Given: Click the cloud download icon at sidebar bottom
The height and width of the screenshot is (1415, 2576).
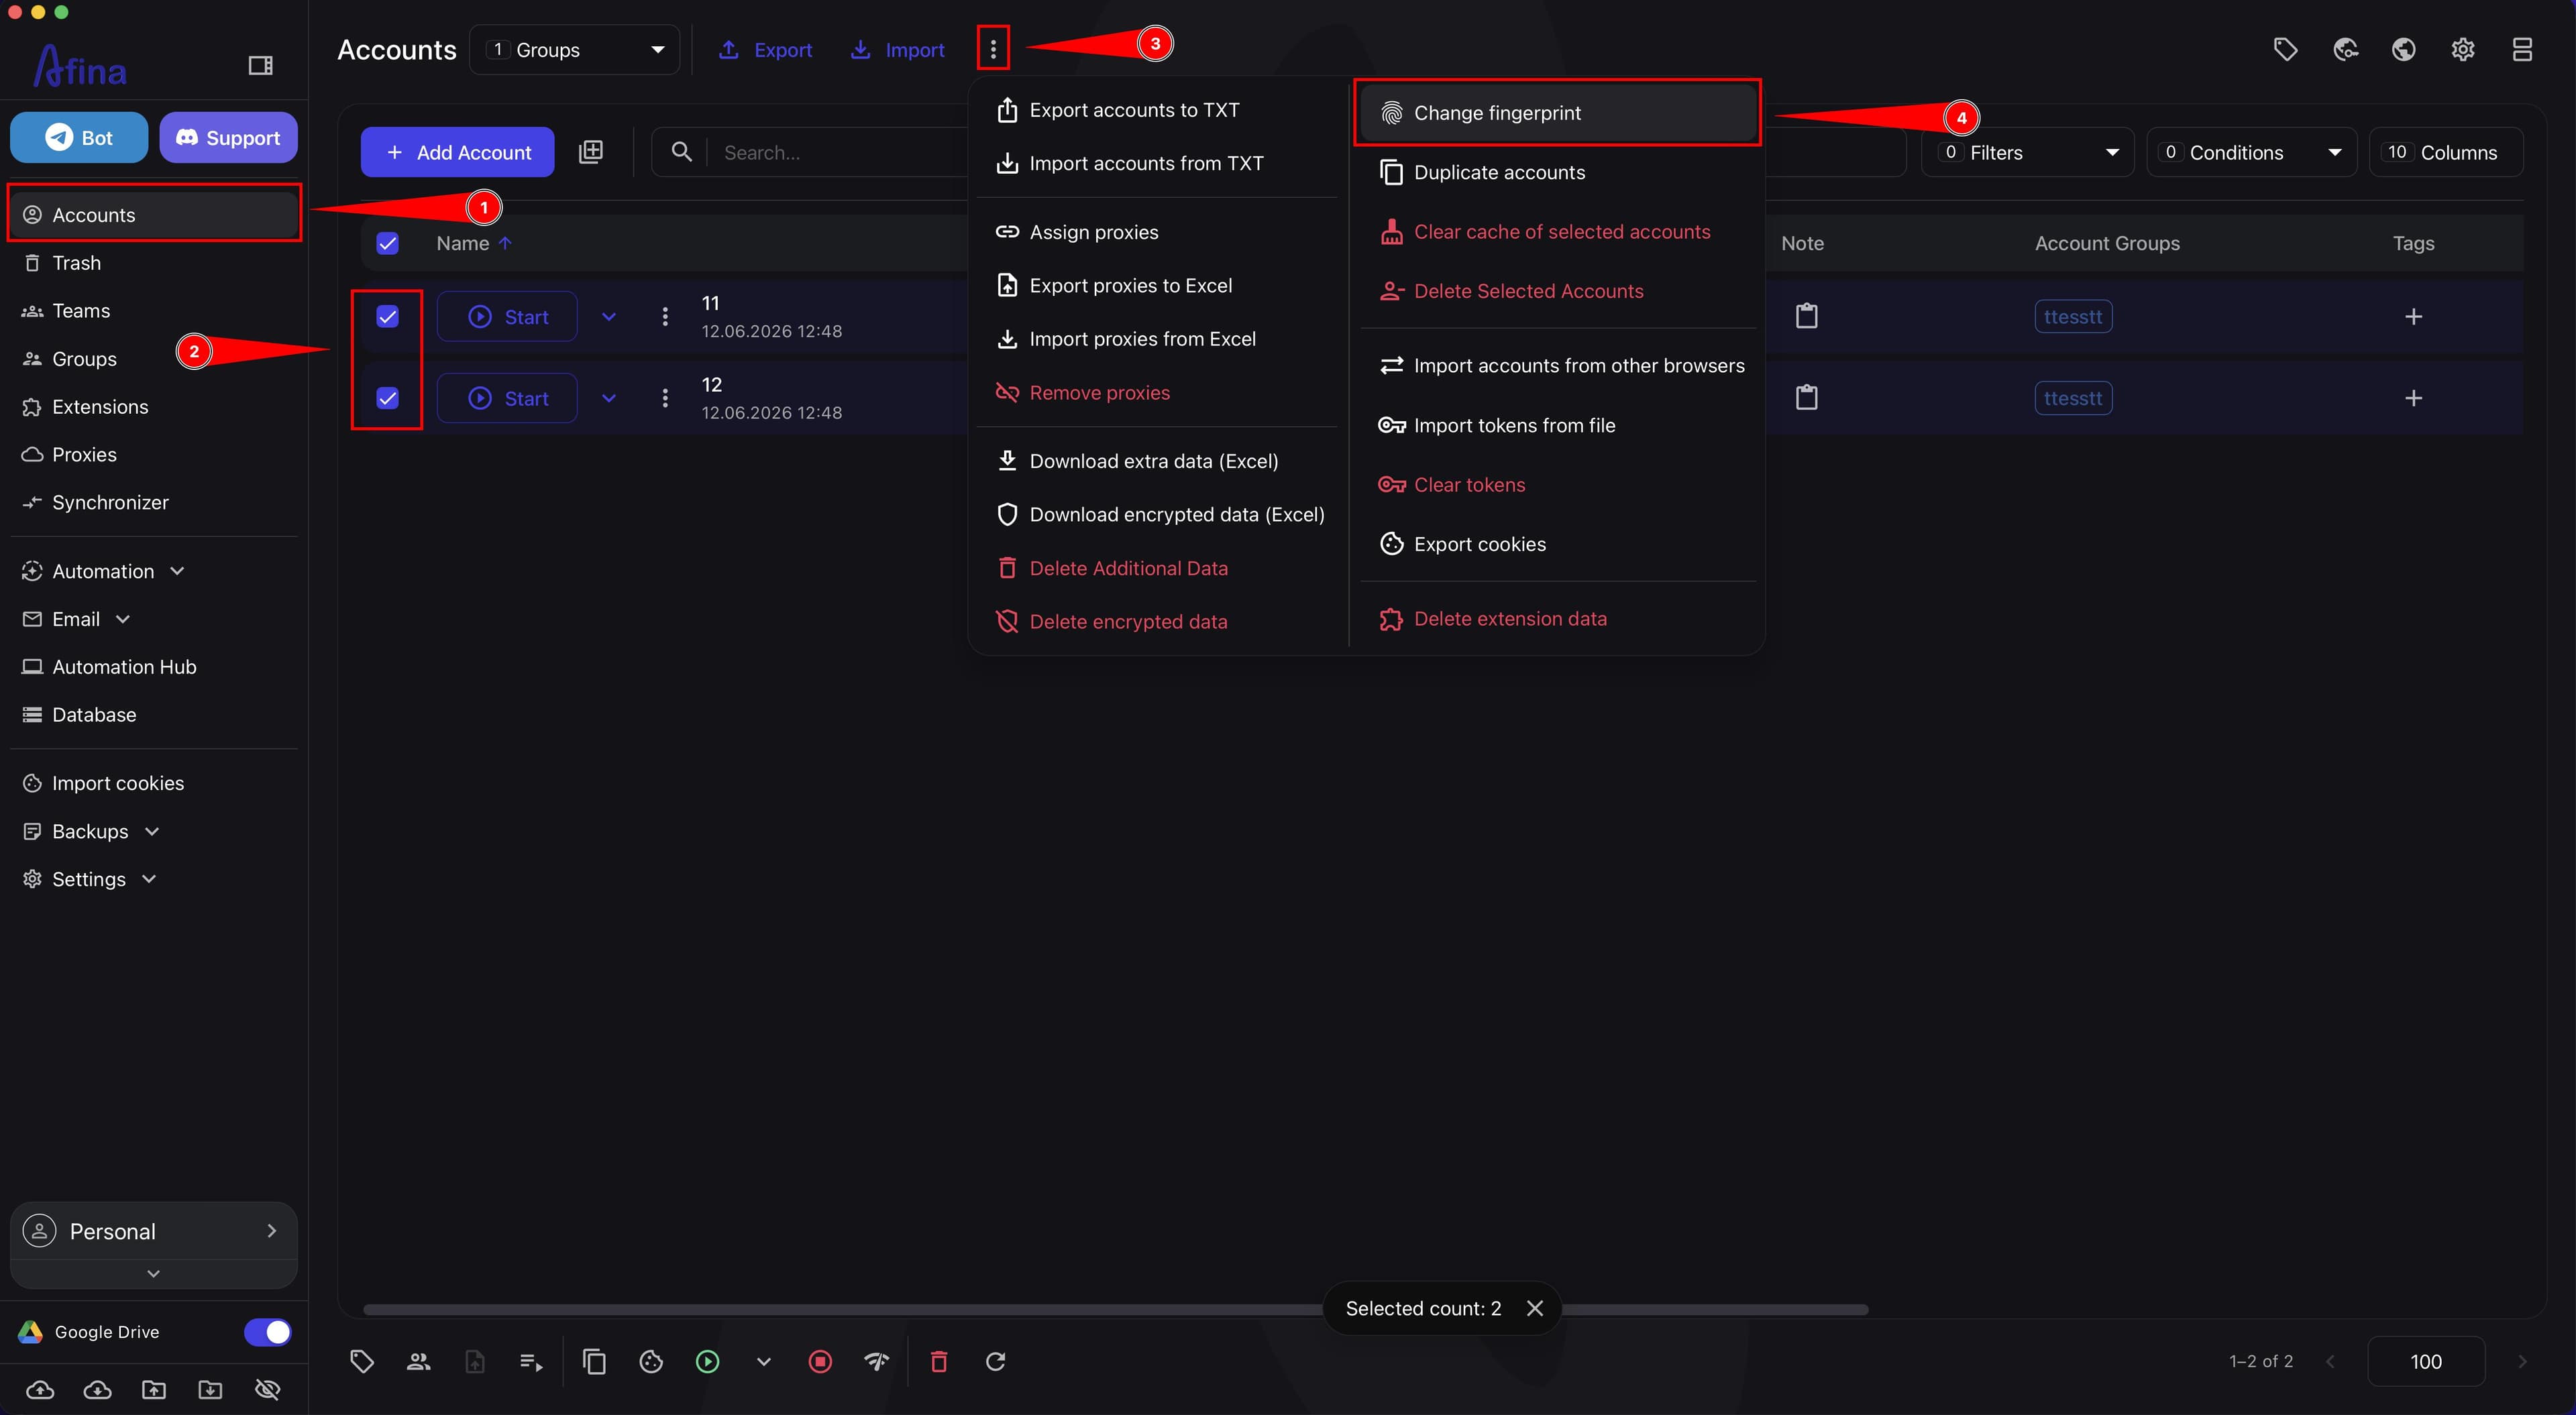Looking at the screenshot, I should click(97, 1389).
